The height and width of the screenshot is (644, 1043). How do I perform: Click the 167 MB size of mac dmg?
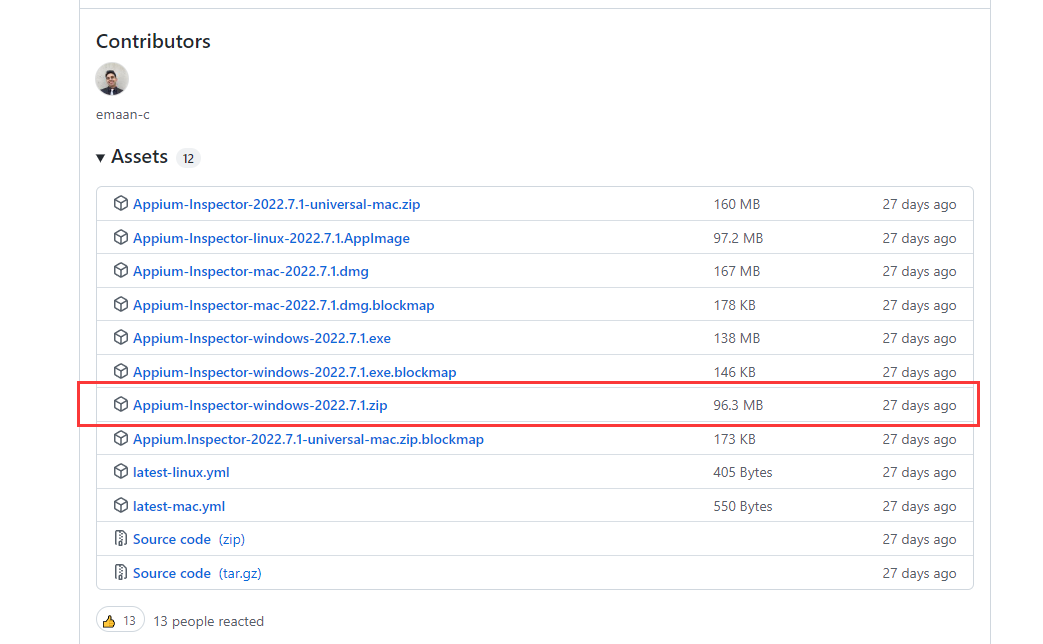(736, 271)
